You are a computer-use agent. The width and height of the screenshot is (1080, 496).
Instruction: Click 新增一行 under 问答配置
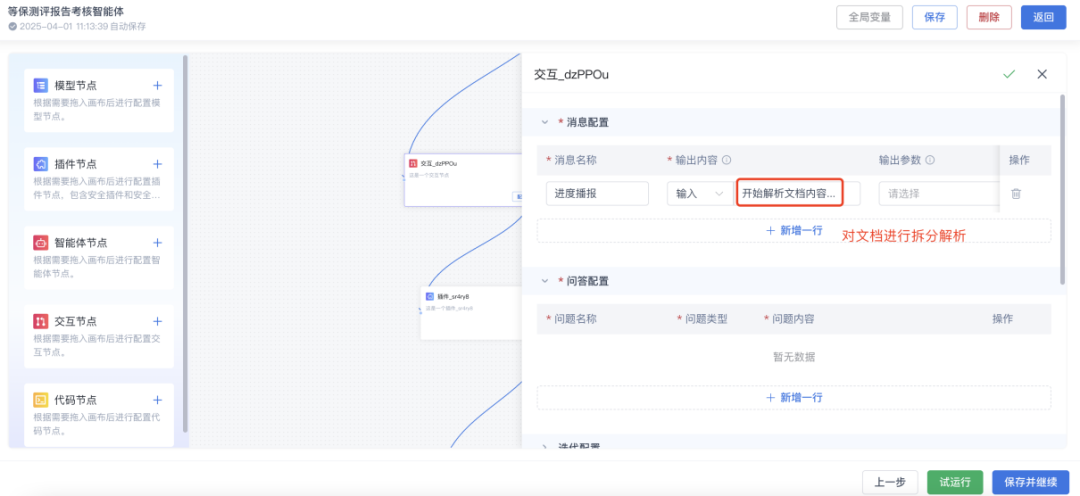coord(794,397)
